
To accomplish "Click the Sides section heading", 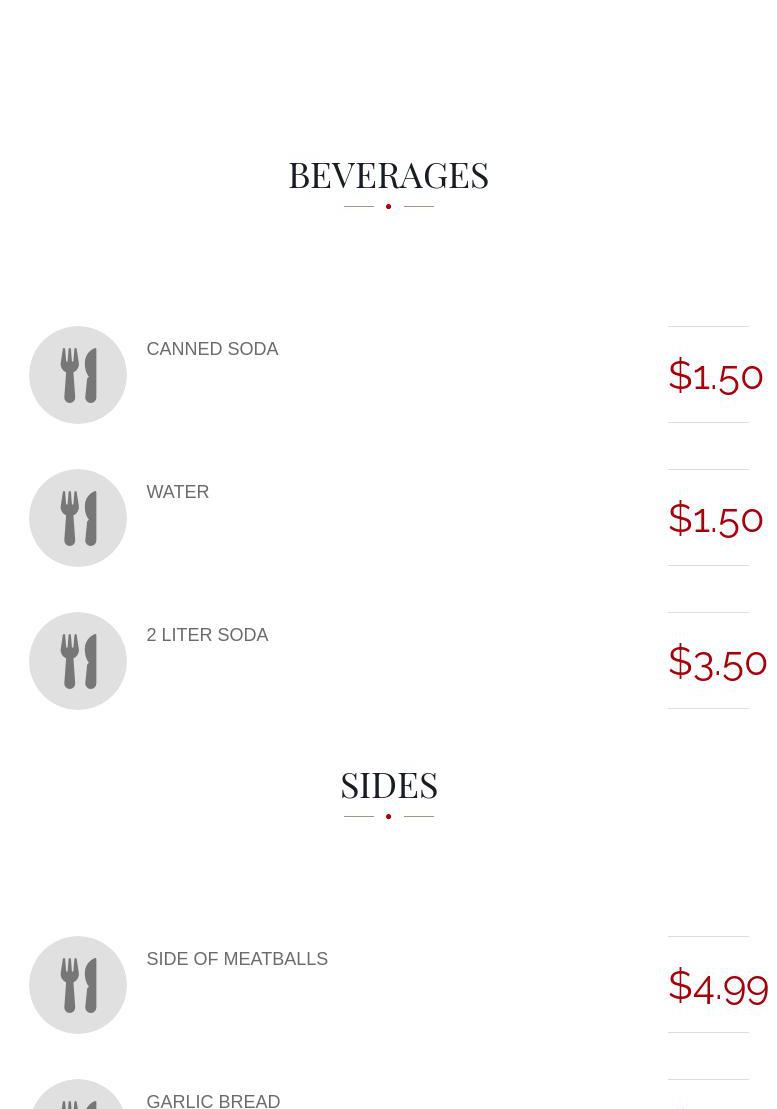I will (388, 785).
